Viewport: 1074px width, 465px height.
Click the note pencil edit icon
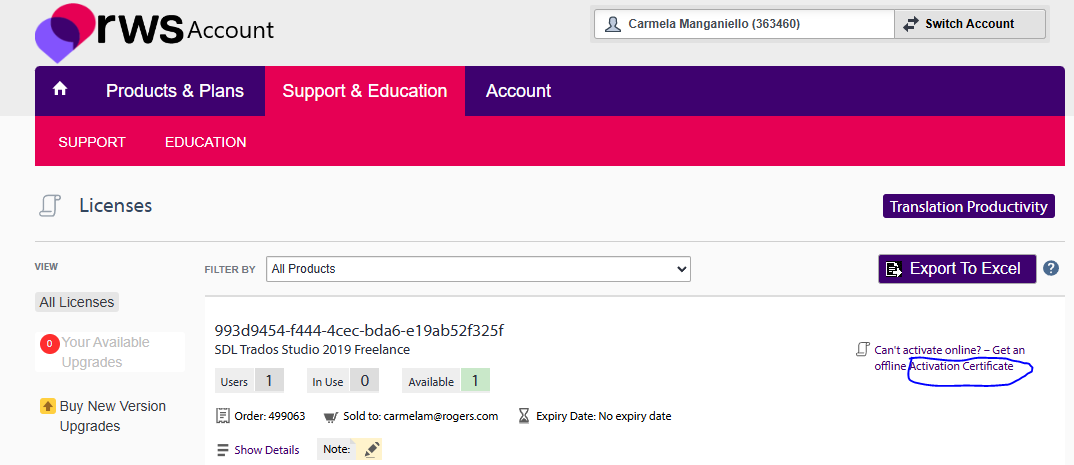371,449
